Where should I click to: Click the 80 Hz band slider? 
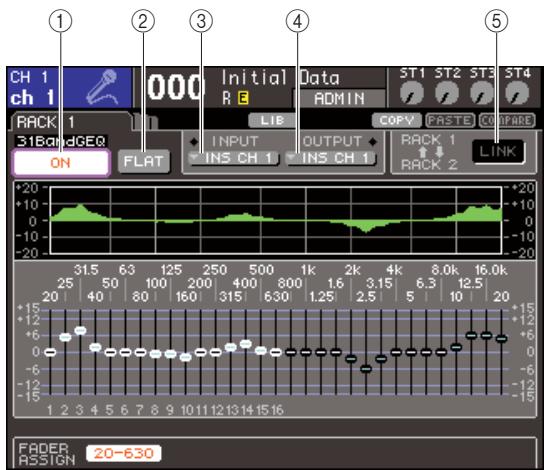(x=140, y=352)
